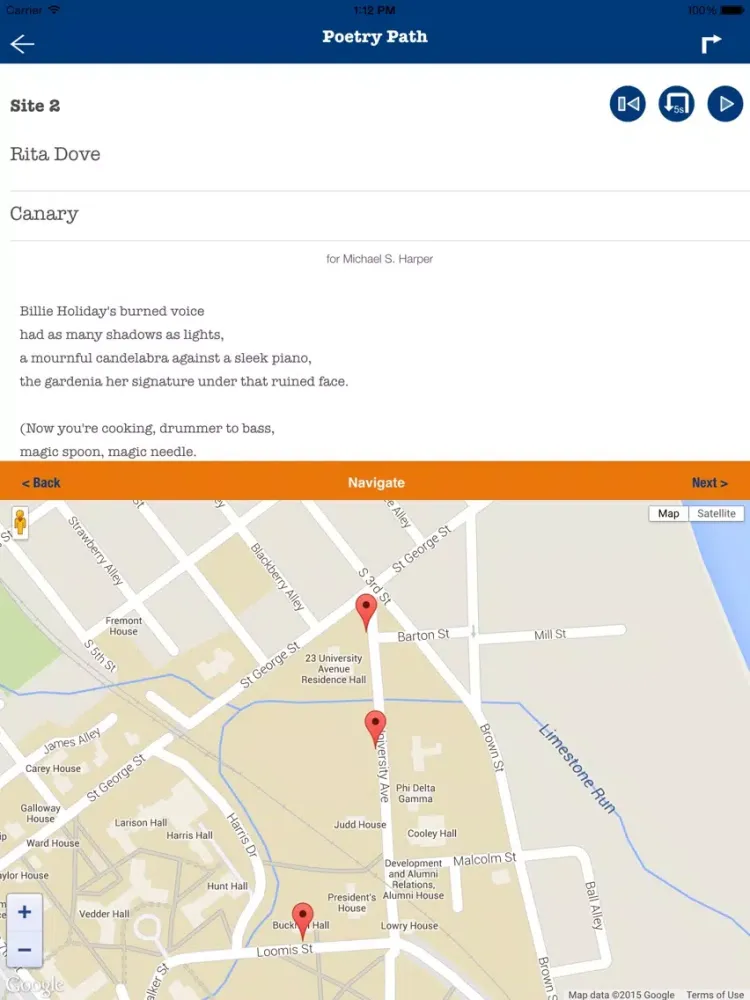The height and width of the screenshot is (1000, 750).
Task: Click the President's House map label
Action: [x=351, y=902]
